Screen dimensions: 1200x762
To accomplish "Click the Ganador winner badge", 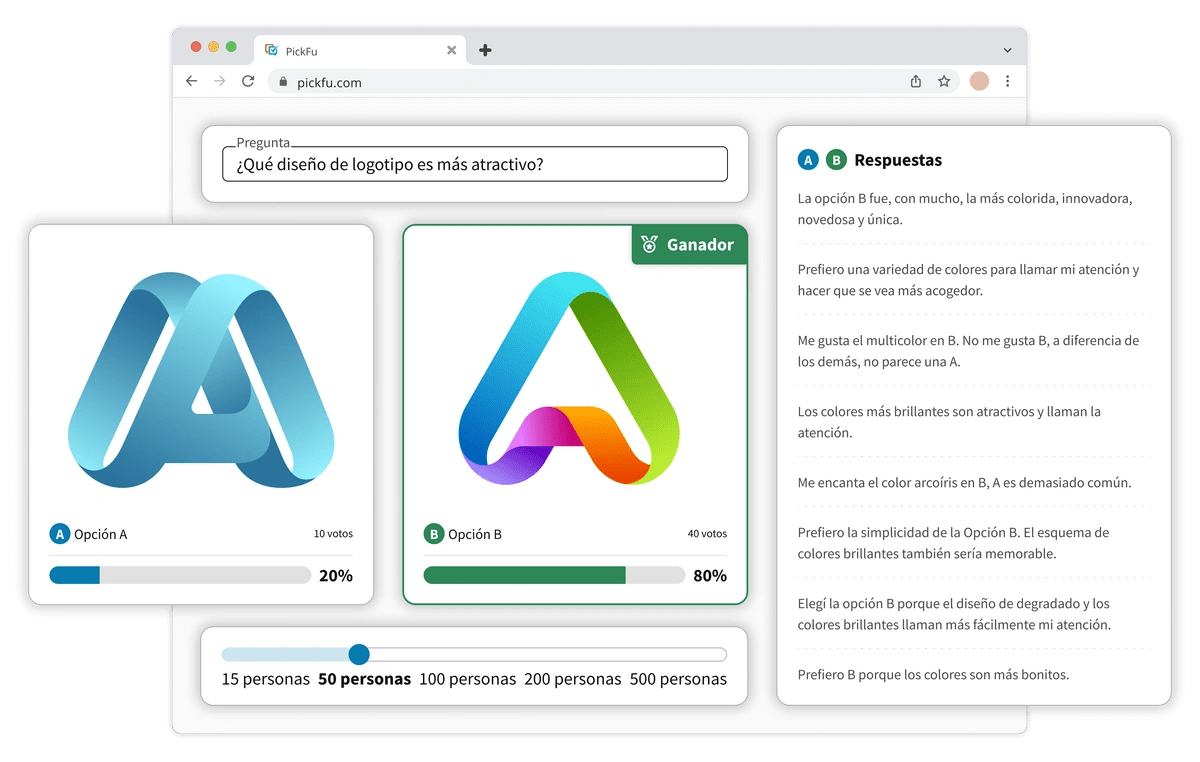I will (689, 243).
